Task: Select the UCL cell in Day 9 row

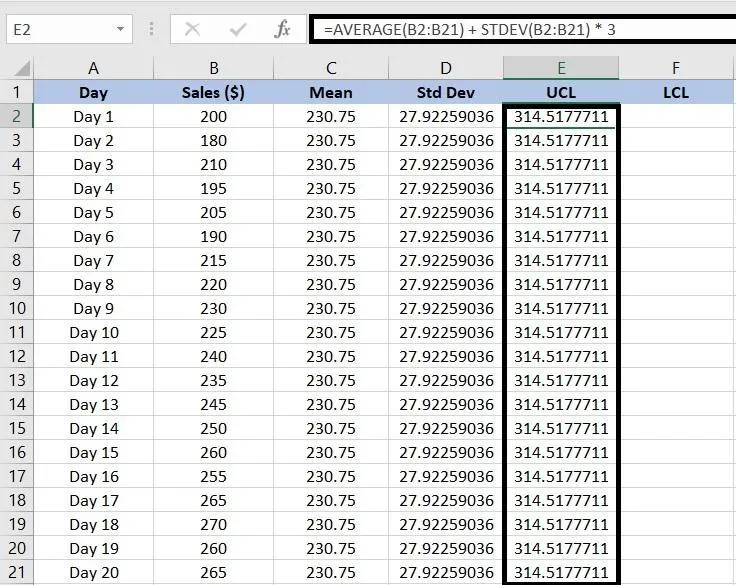Action: point(561,308)
